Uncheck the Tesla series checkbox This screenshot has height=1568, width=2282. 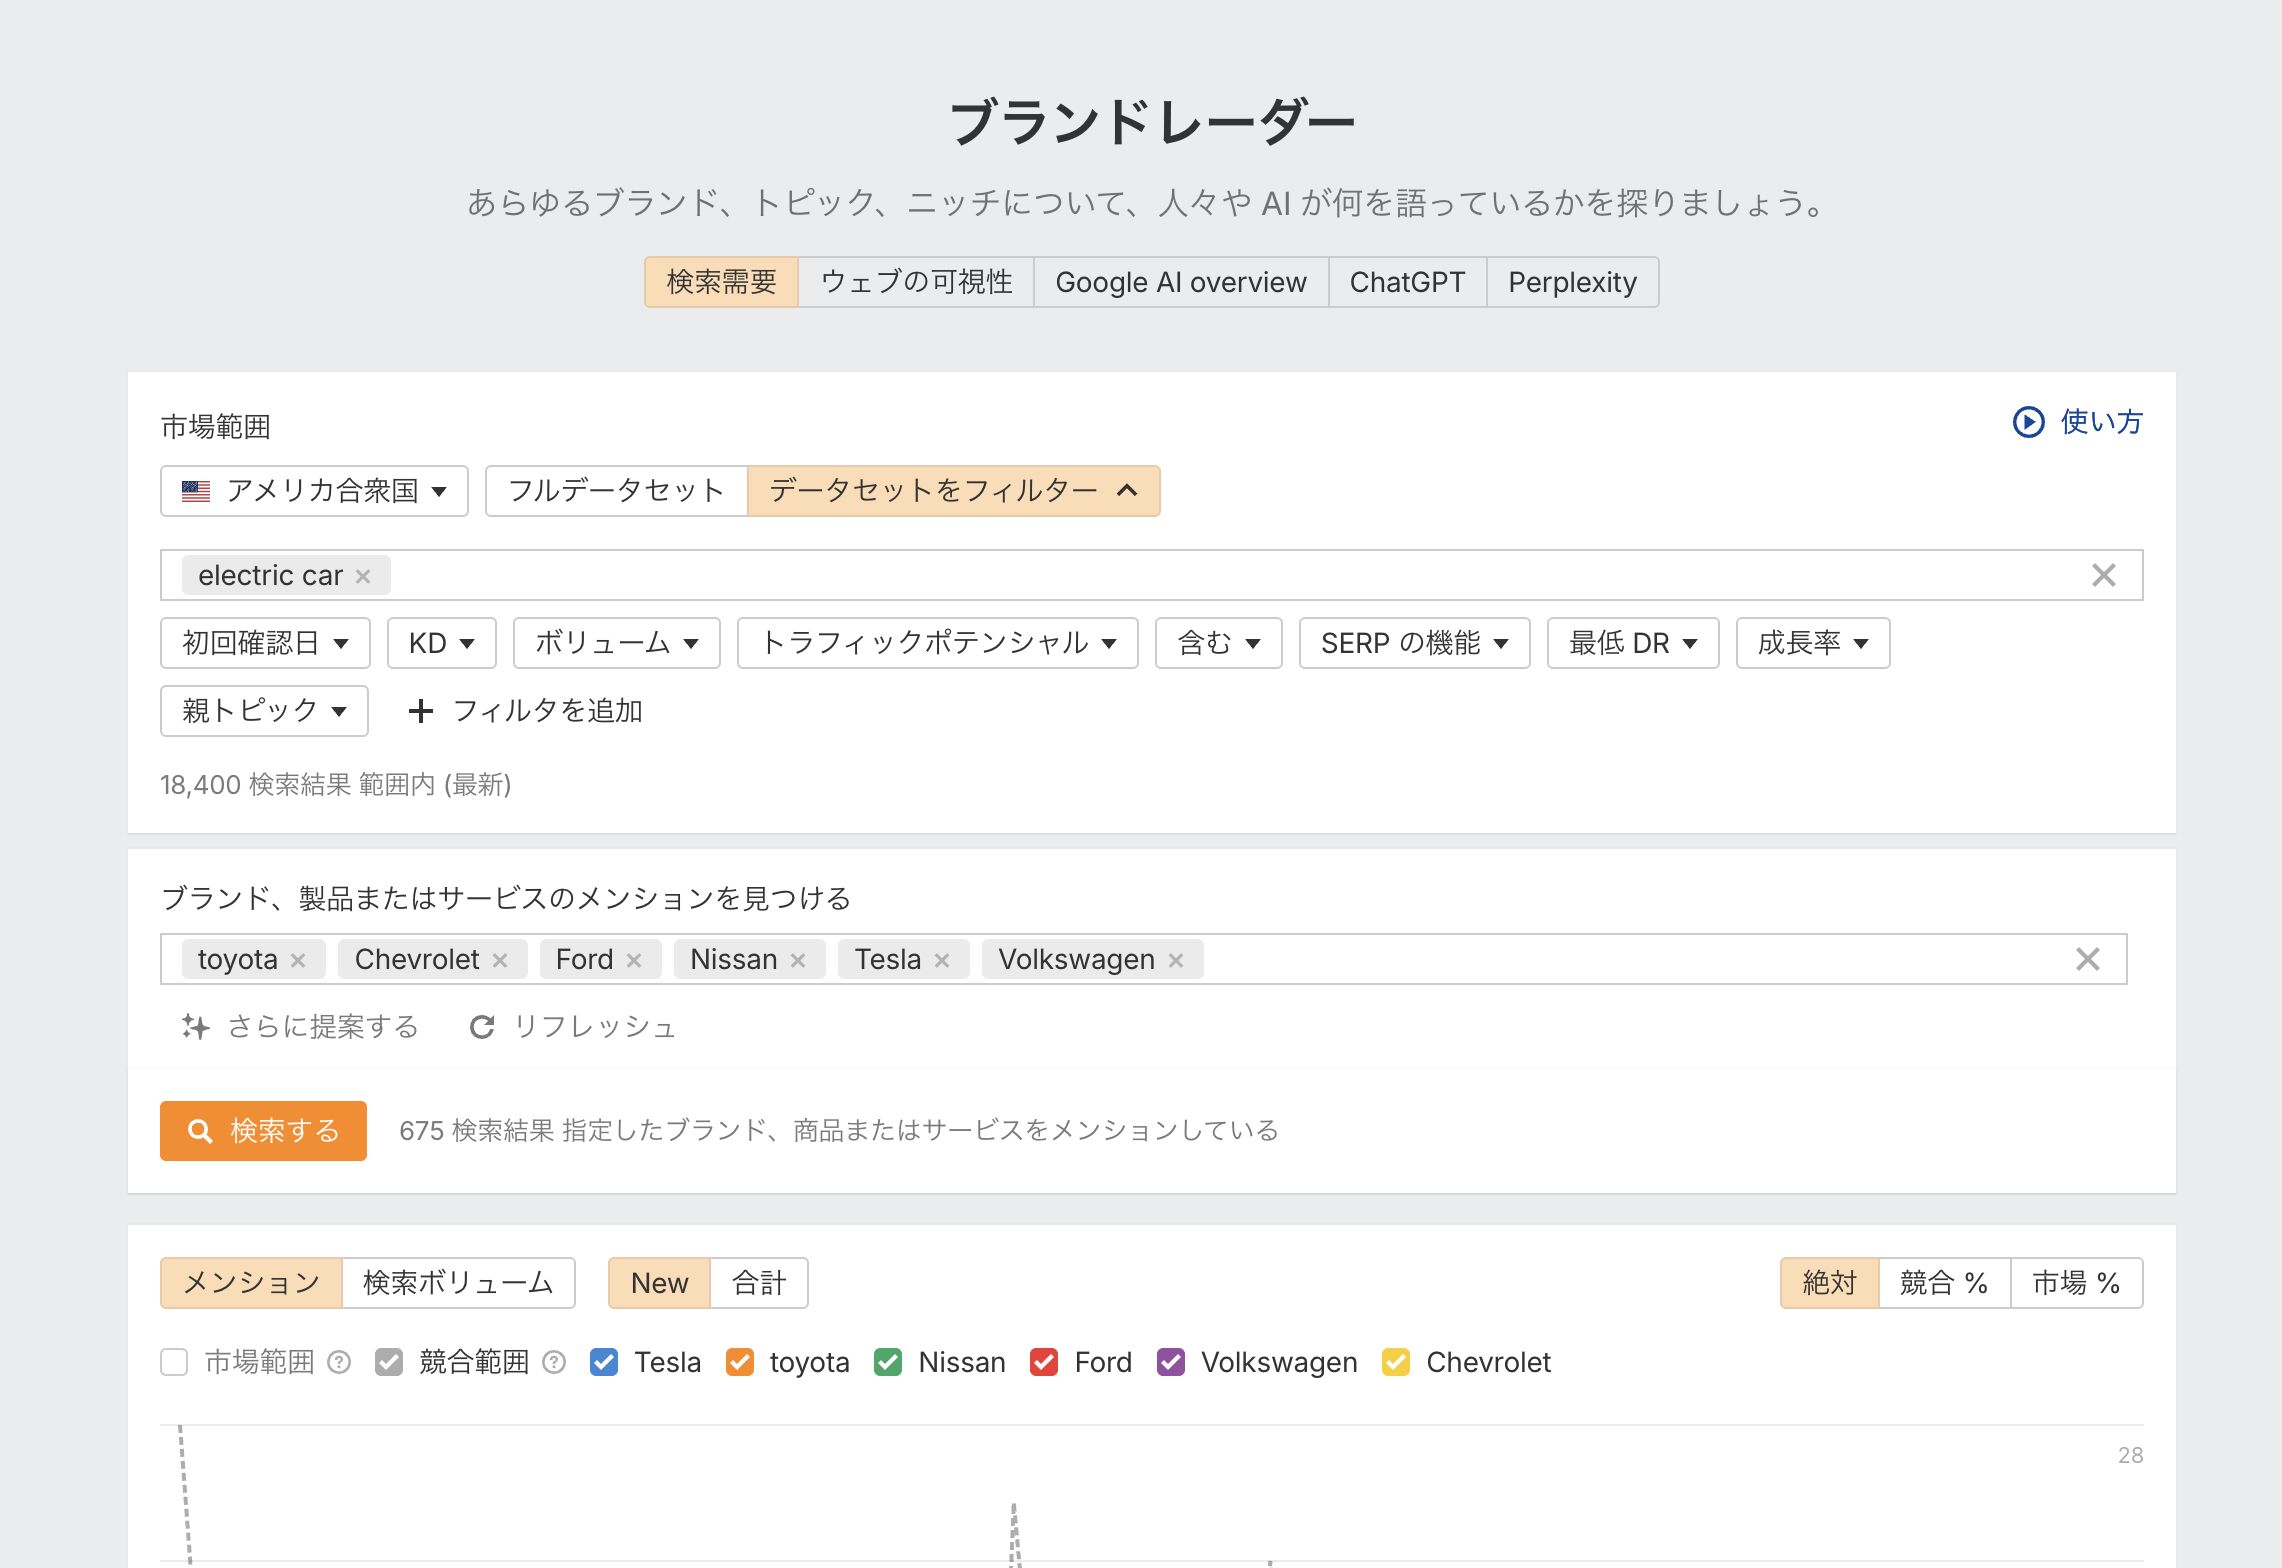point(604,1362)
